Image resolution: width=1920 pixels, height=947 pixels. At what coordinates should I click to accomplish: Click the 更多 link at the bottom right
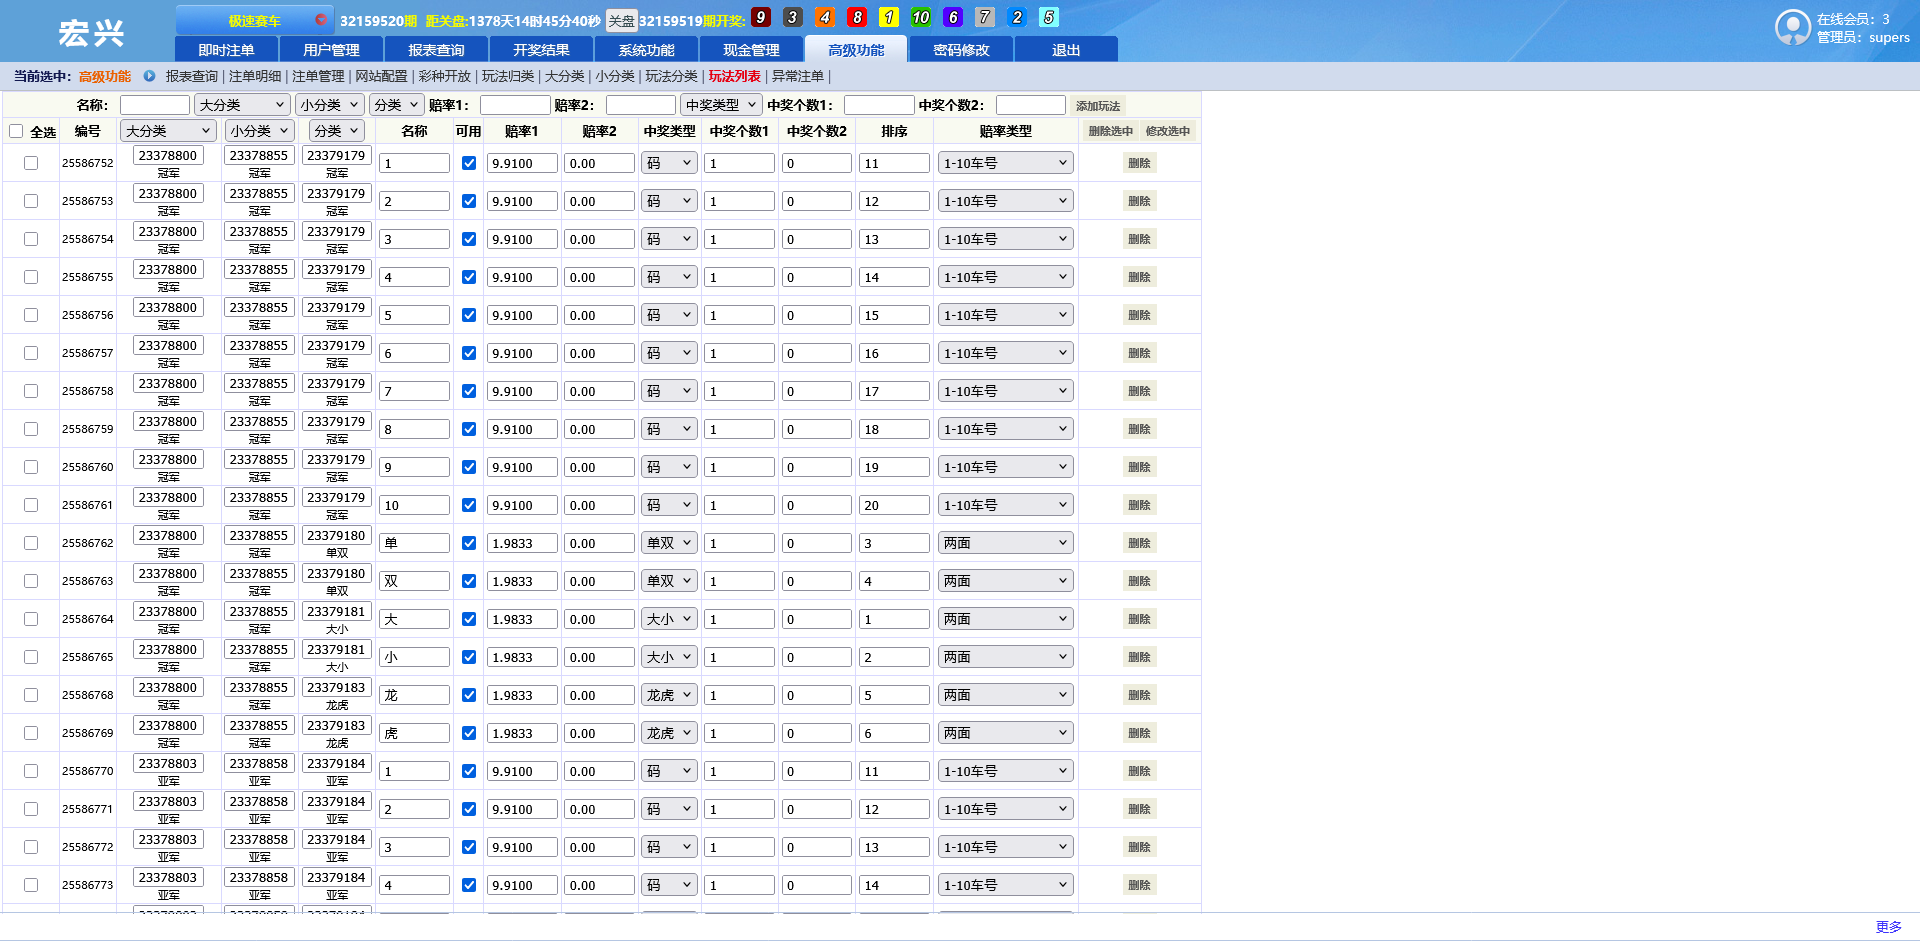(x=1889, y=927)
